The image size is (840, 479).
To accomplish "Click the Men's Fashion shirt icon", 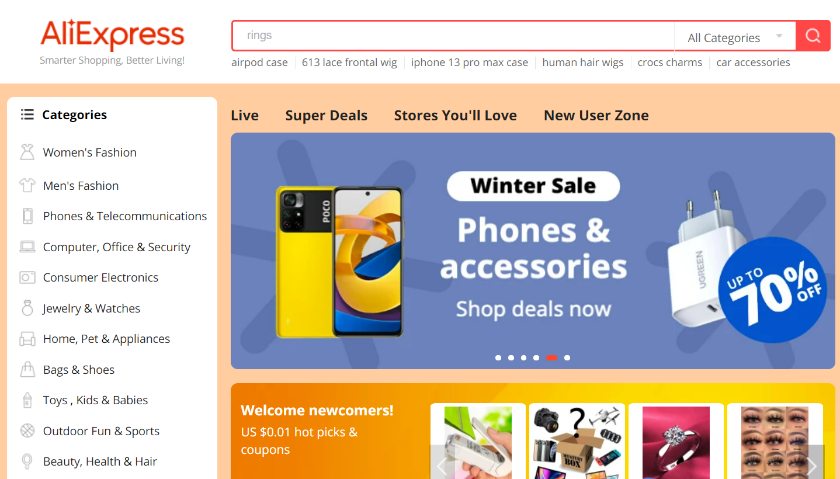I will pos(27,185).
